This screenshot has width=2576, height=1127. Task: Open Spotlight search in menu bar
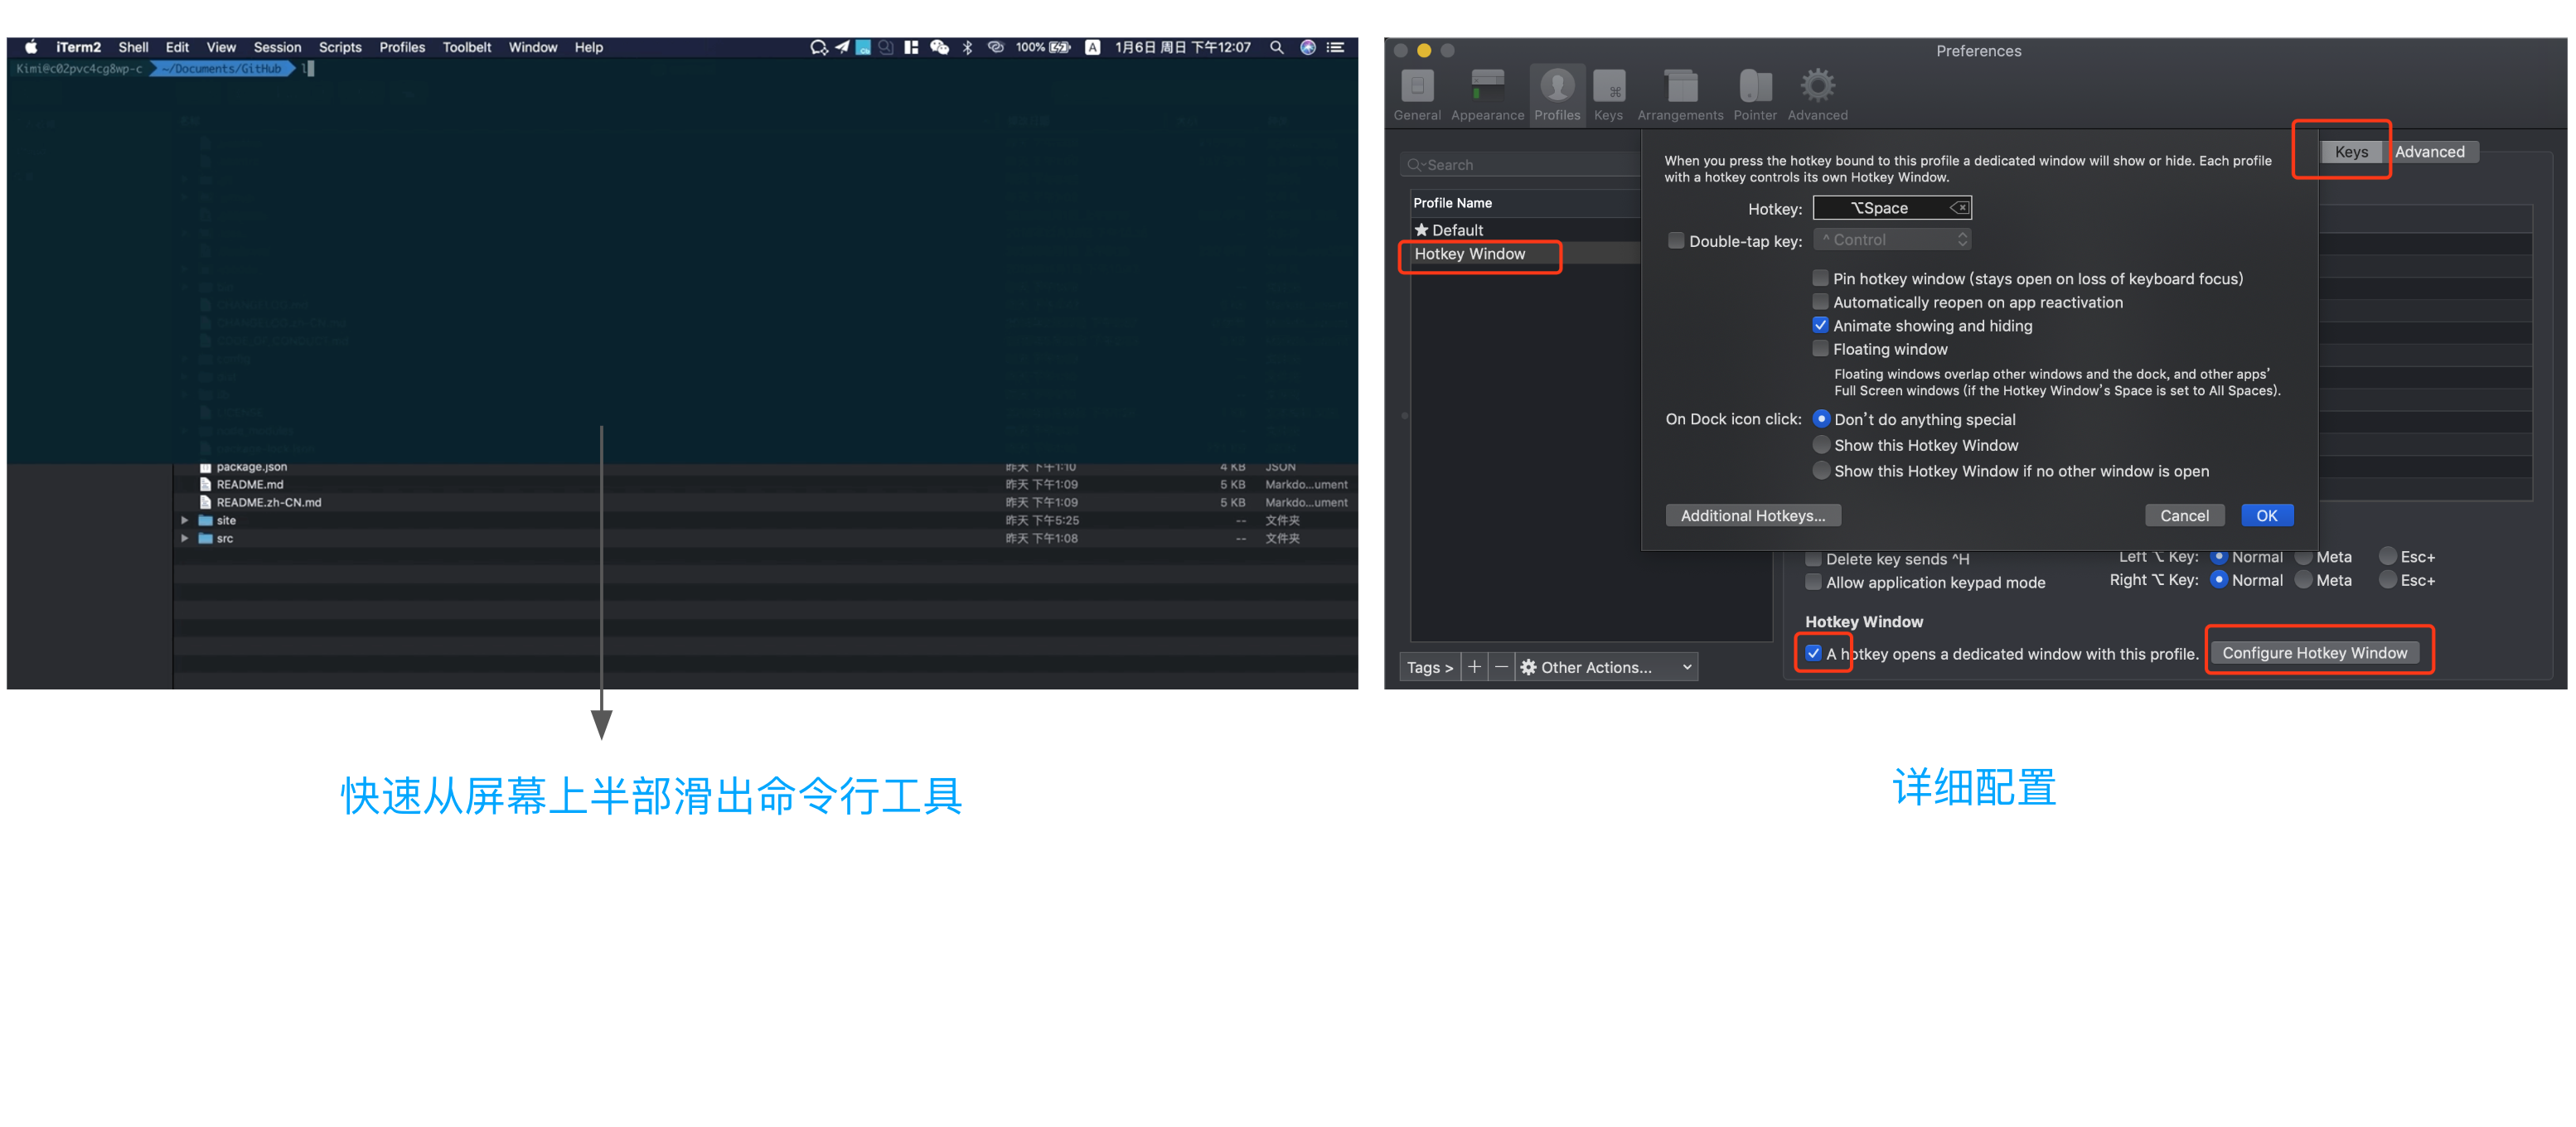(1276, 47)
